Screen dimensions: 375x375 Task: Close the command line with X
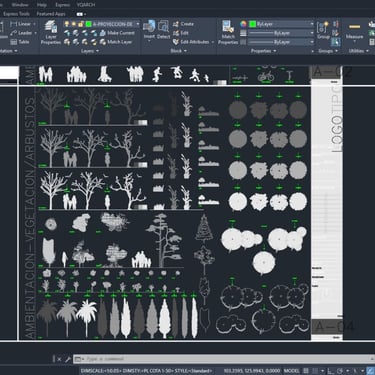point(59,359)
